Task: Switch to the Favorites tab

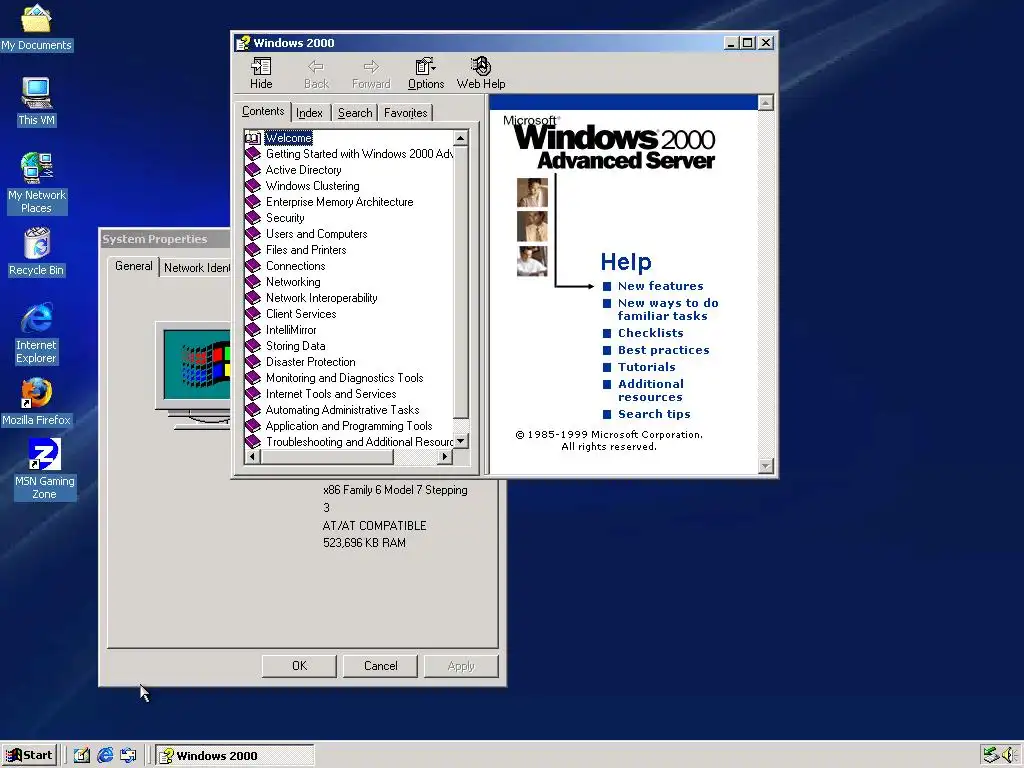Action: coord(406,113)
